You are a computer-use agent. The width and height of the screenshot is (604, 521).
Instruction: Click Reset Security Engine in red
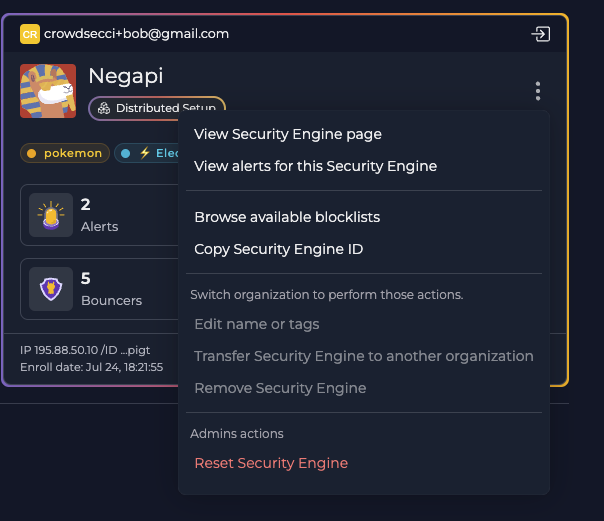pyautogui.click(x=271, y=463)
